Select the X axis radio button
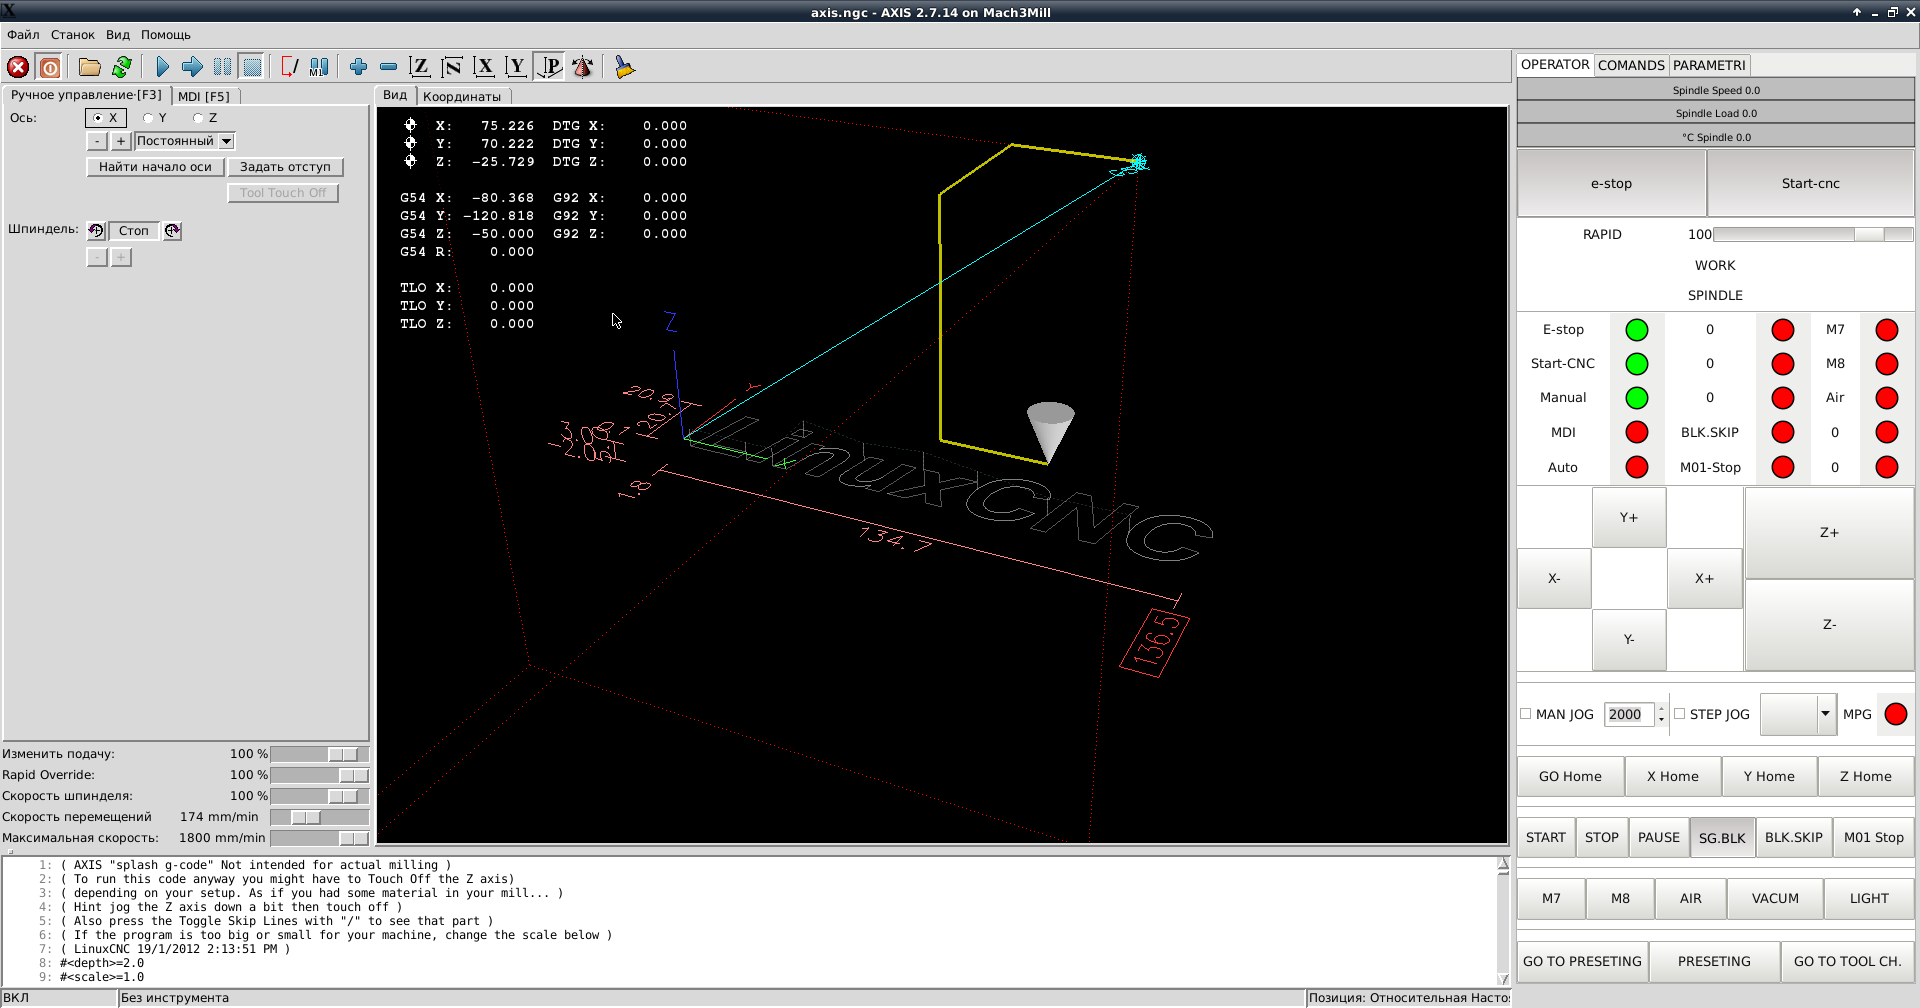The image size is (1920, 1008). tap(105, 118)
